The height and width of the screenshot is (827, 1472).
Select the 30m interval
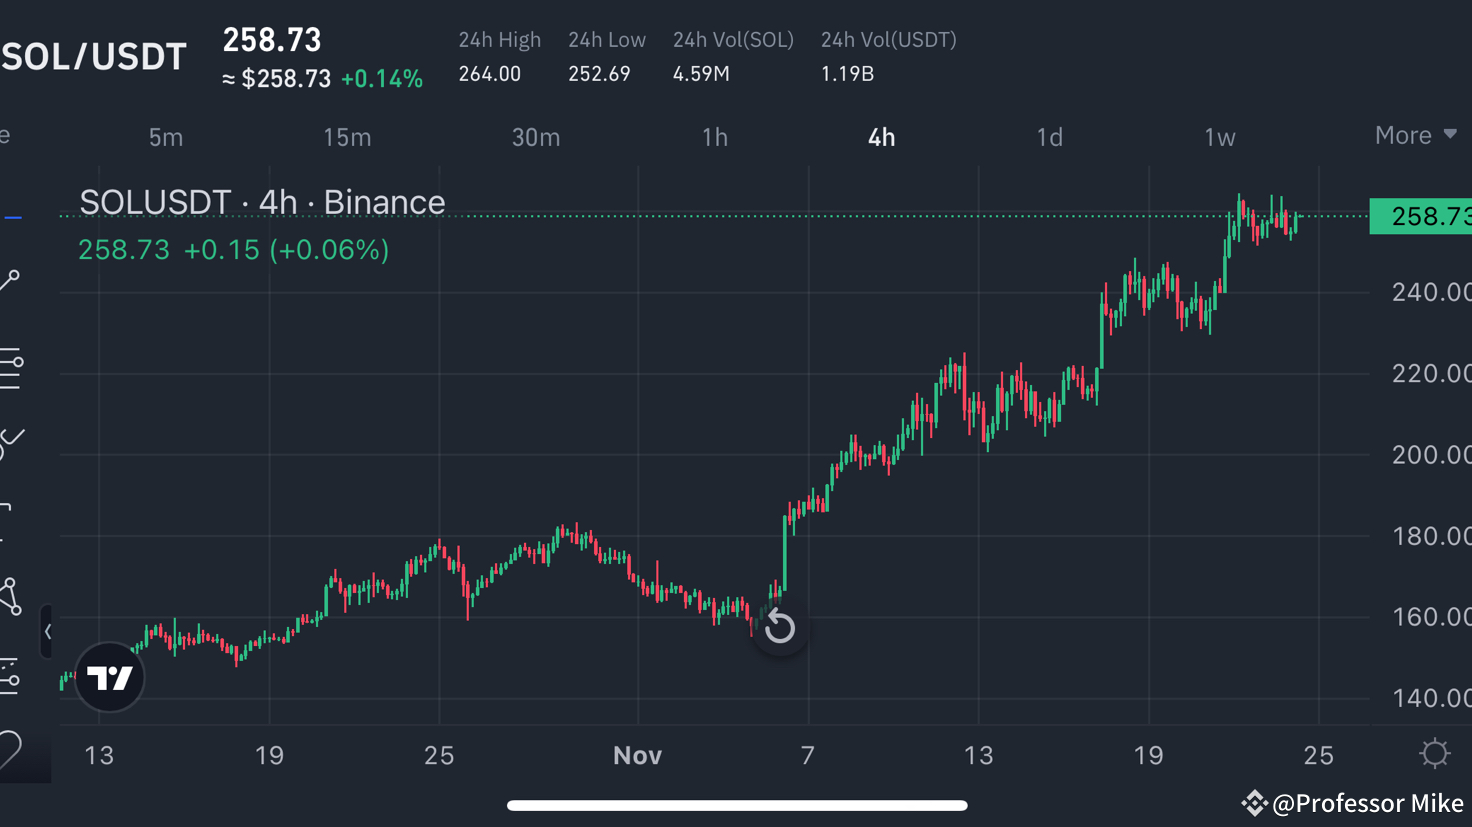coord(536,137)
